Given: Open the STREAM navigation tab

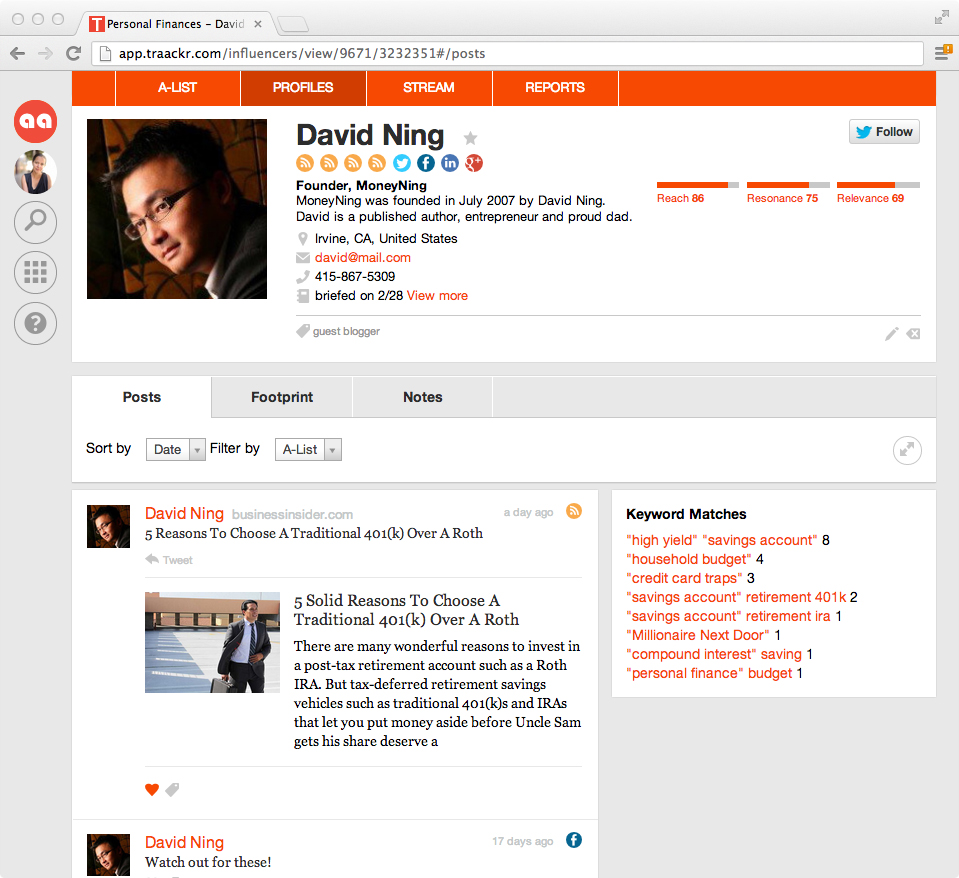Looking at the screenshot, I should click(429, 88).
